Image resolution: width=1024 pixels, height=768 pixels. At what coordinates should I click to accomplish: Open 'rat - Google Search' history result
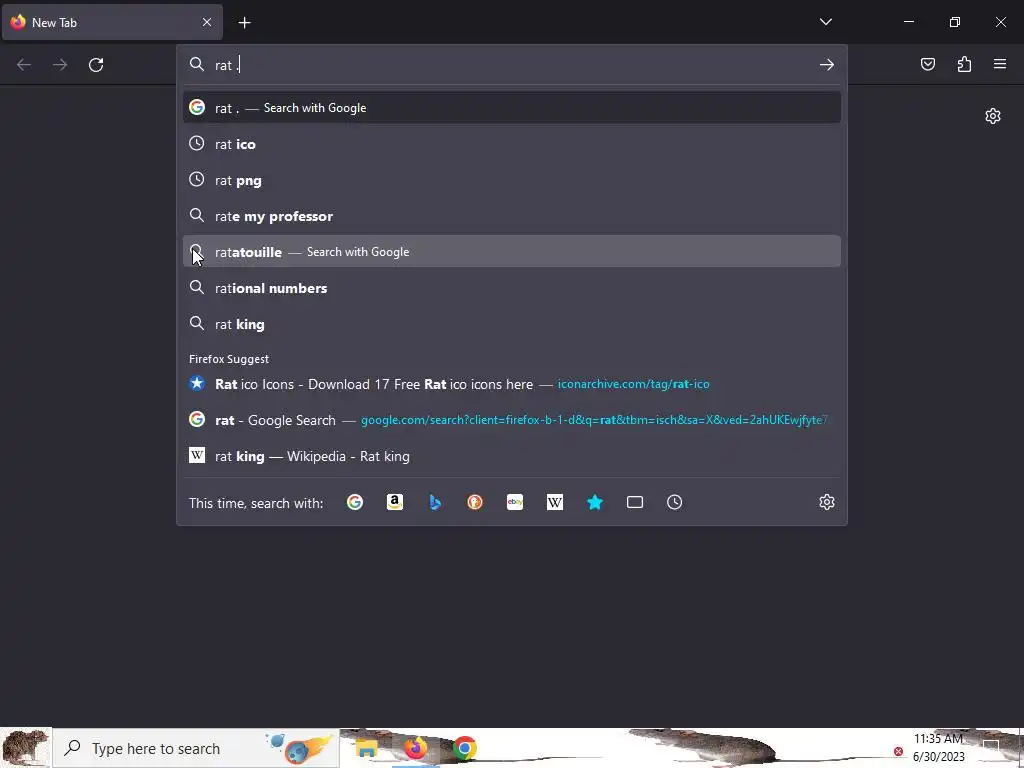[x=512, y=420]
